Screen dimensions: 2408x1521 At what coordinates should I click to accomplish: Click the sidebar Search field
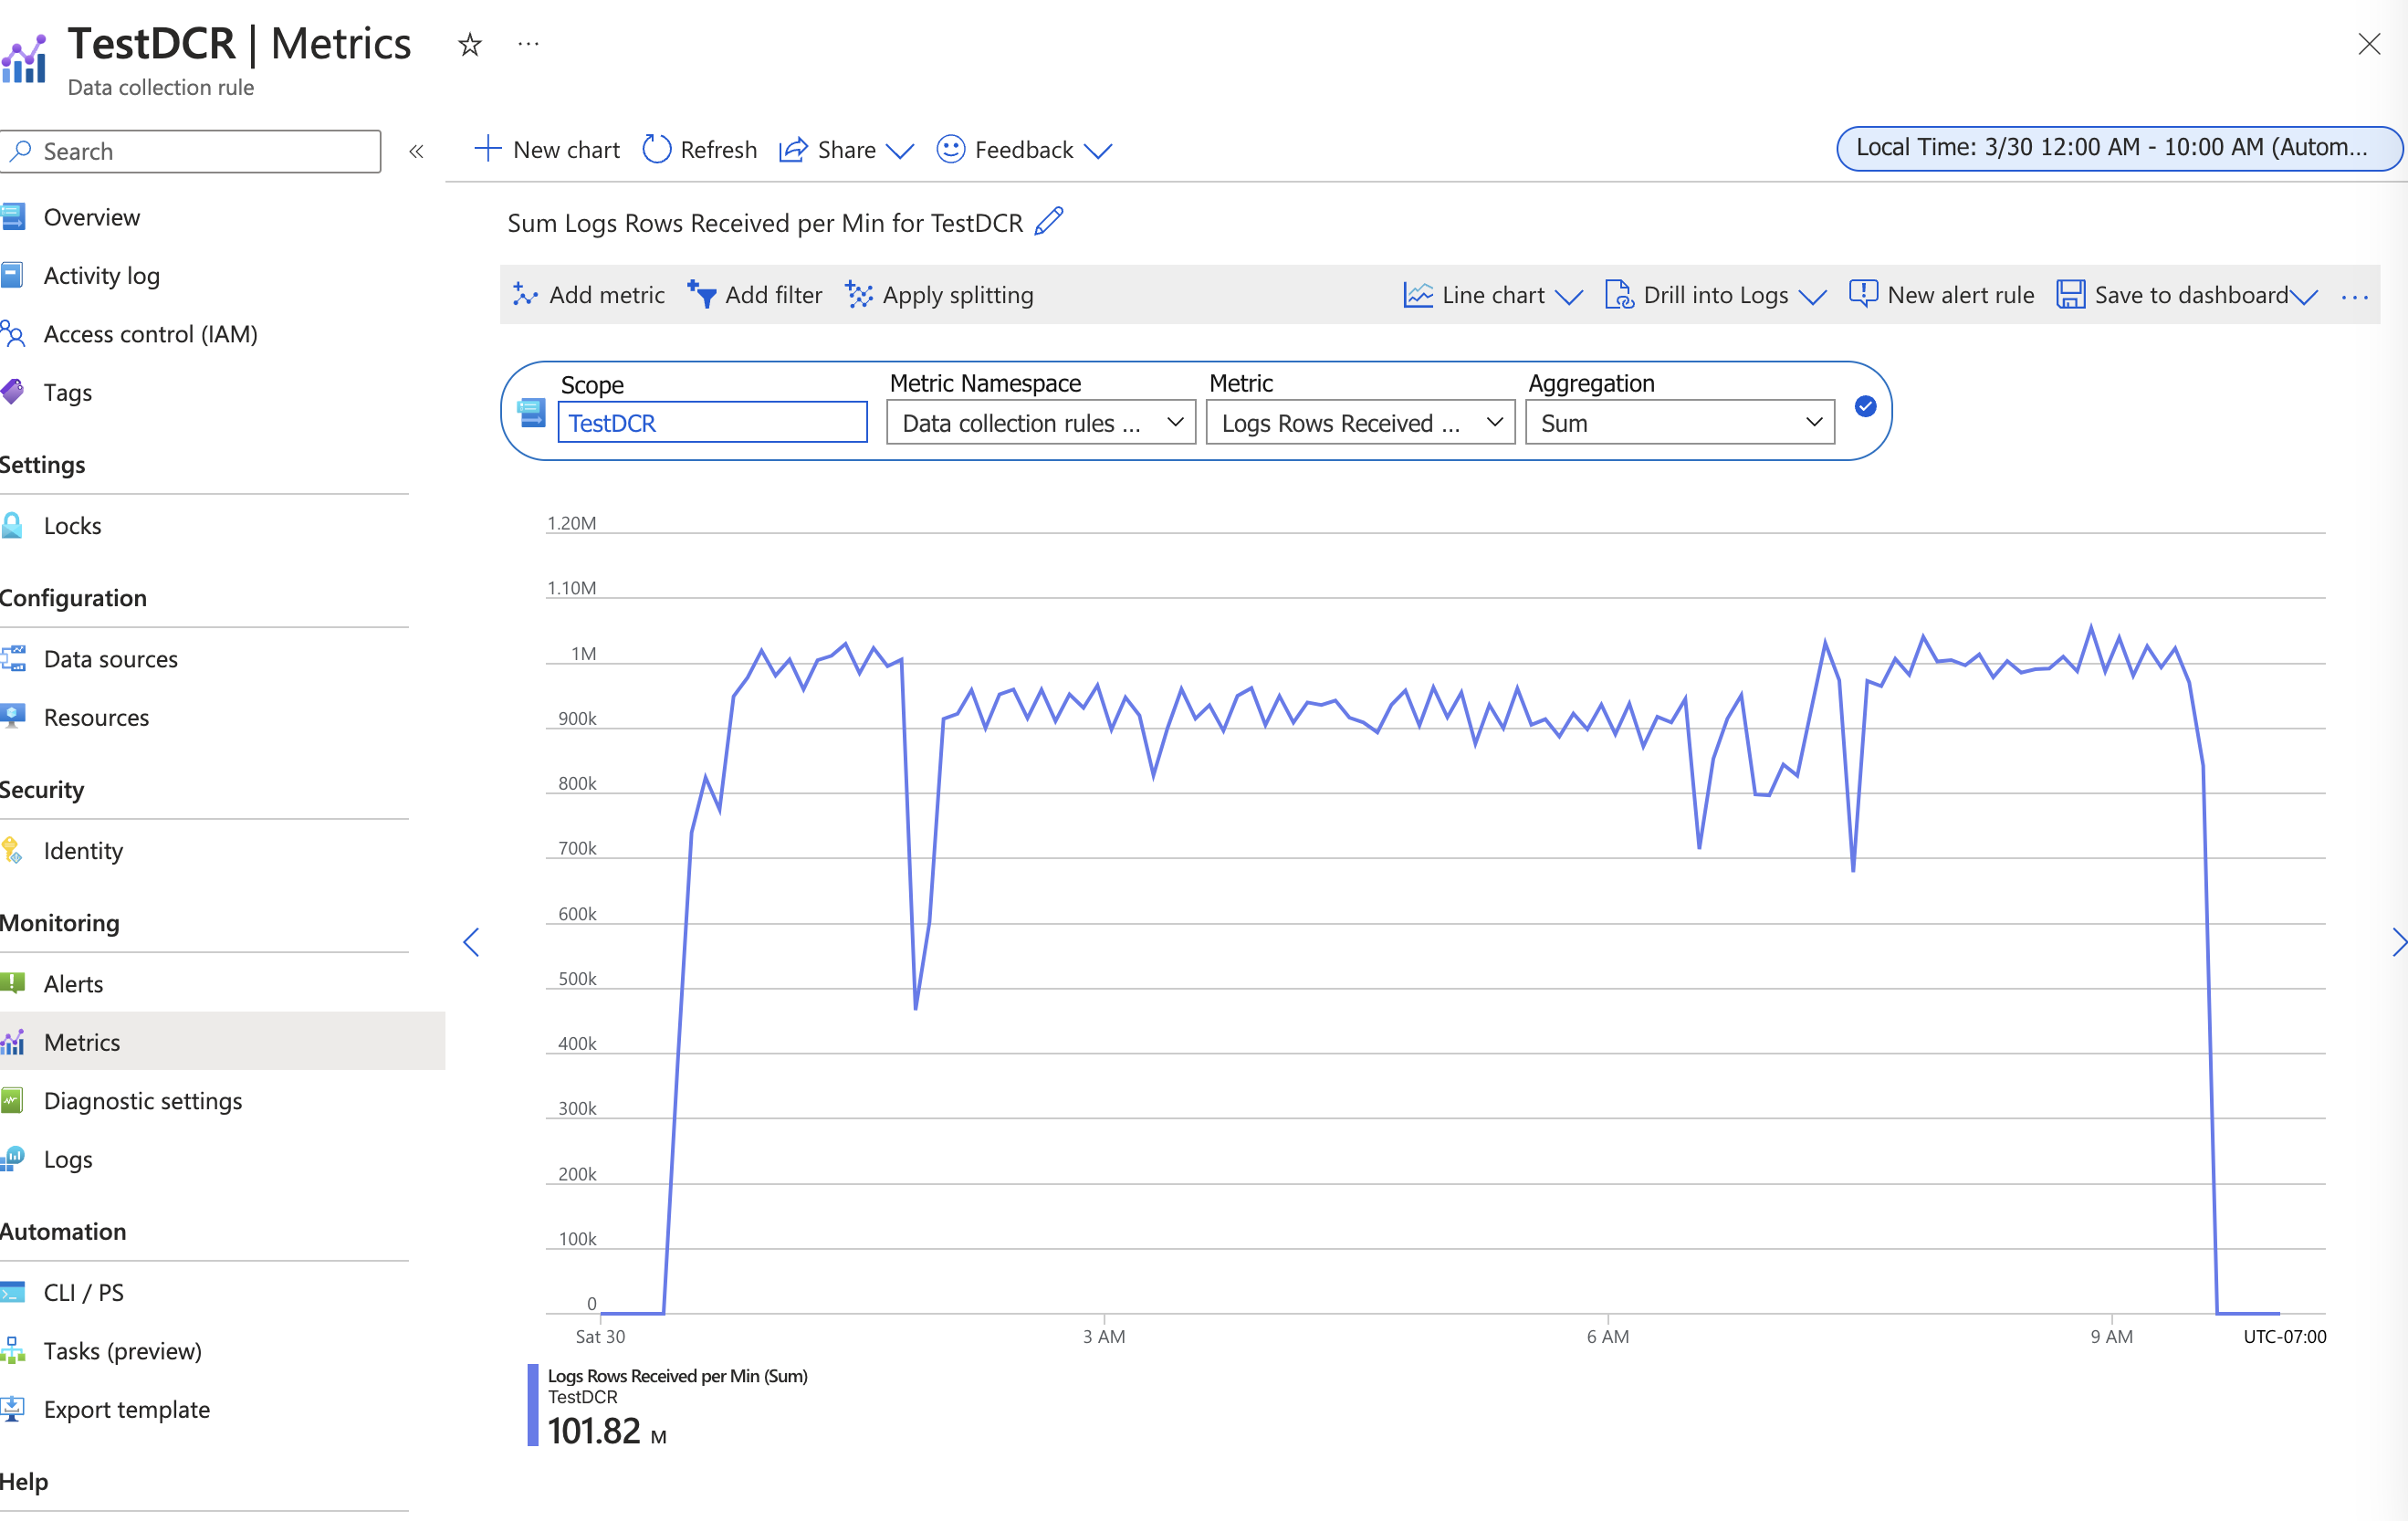click(x=190, y=151)
